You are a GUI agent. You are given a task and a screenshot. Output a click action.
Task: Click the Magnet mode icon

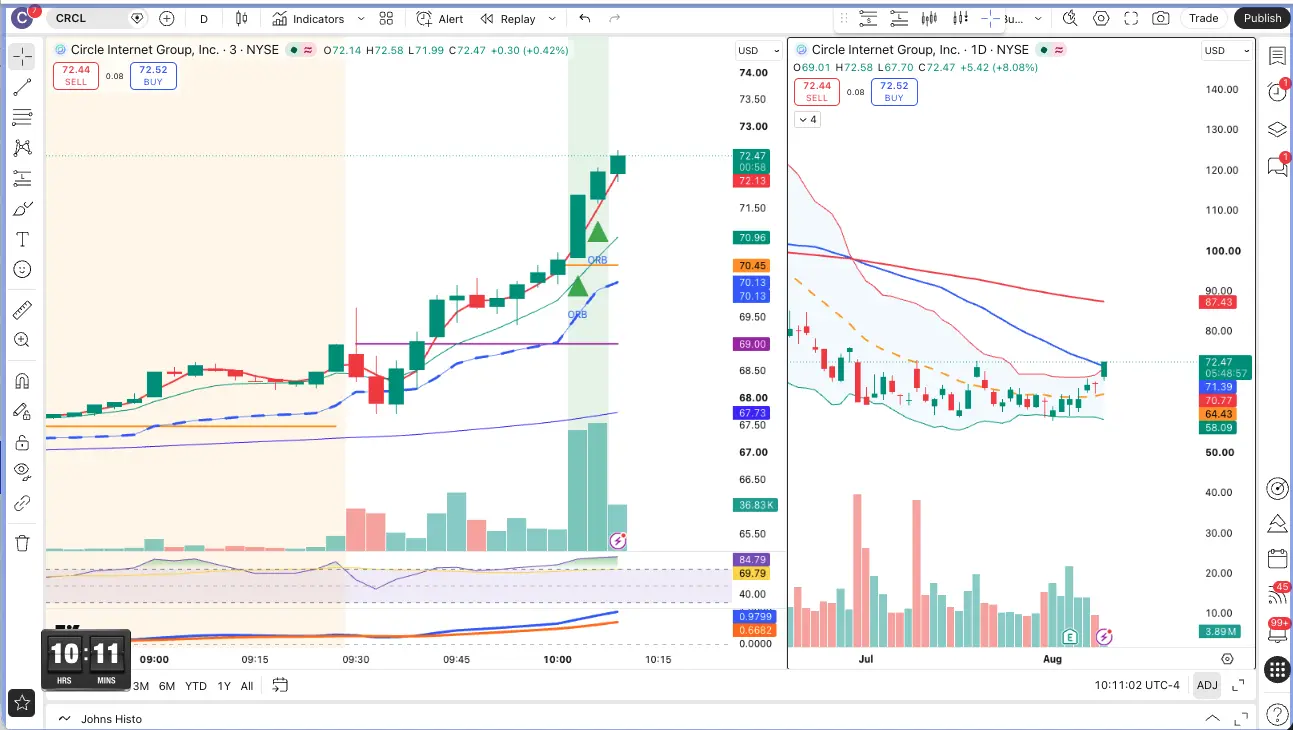22,381
